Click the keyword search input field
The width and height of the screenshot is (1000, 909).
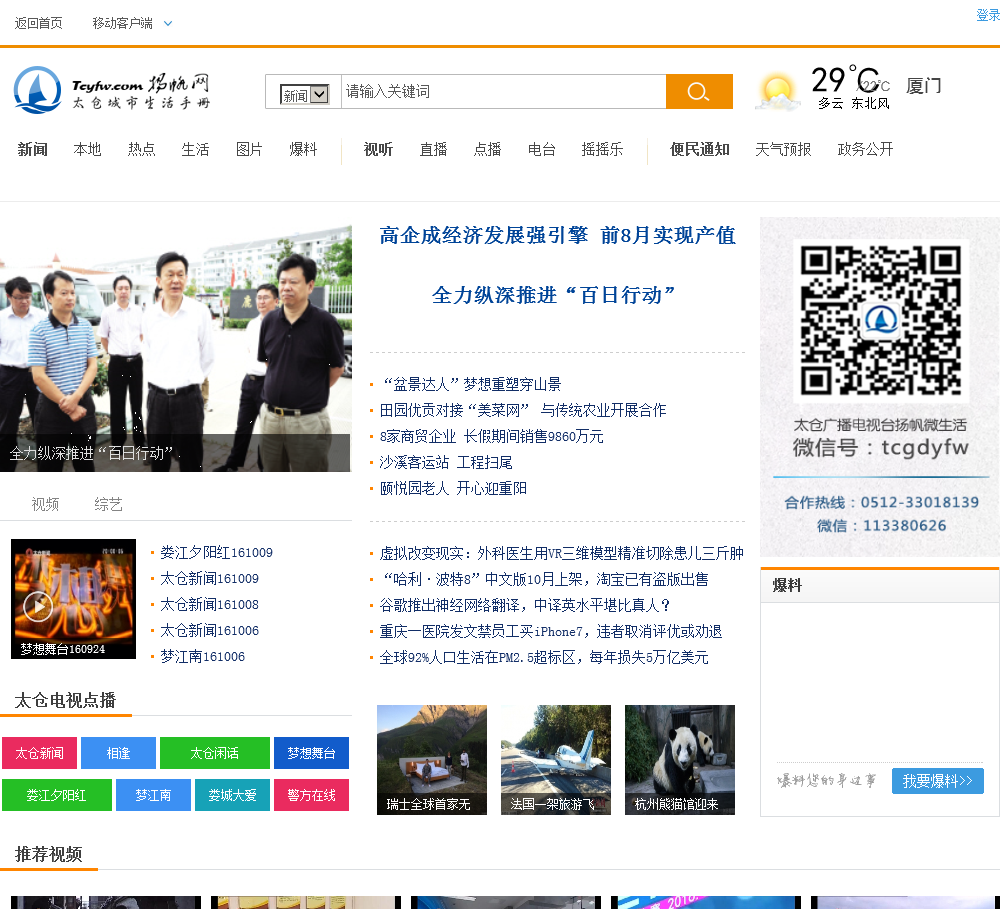pyautogui.click(x=502, y=92)
